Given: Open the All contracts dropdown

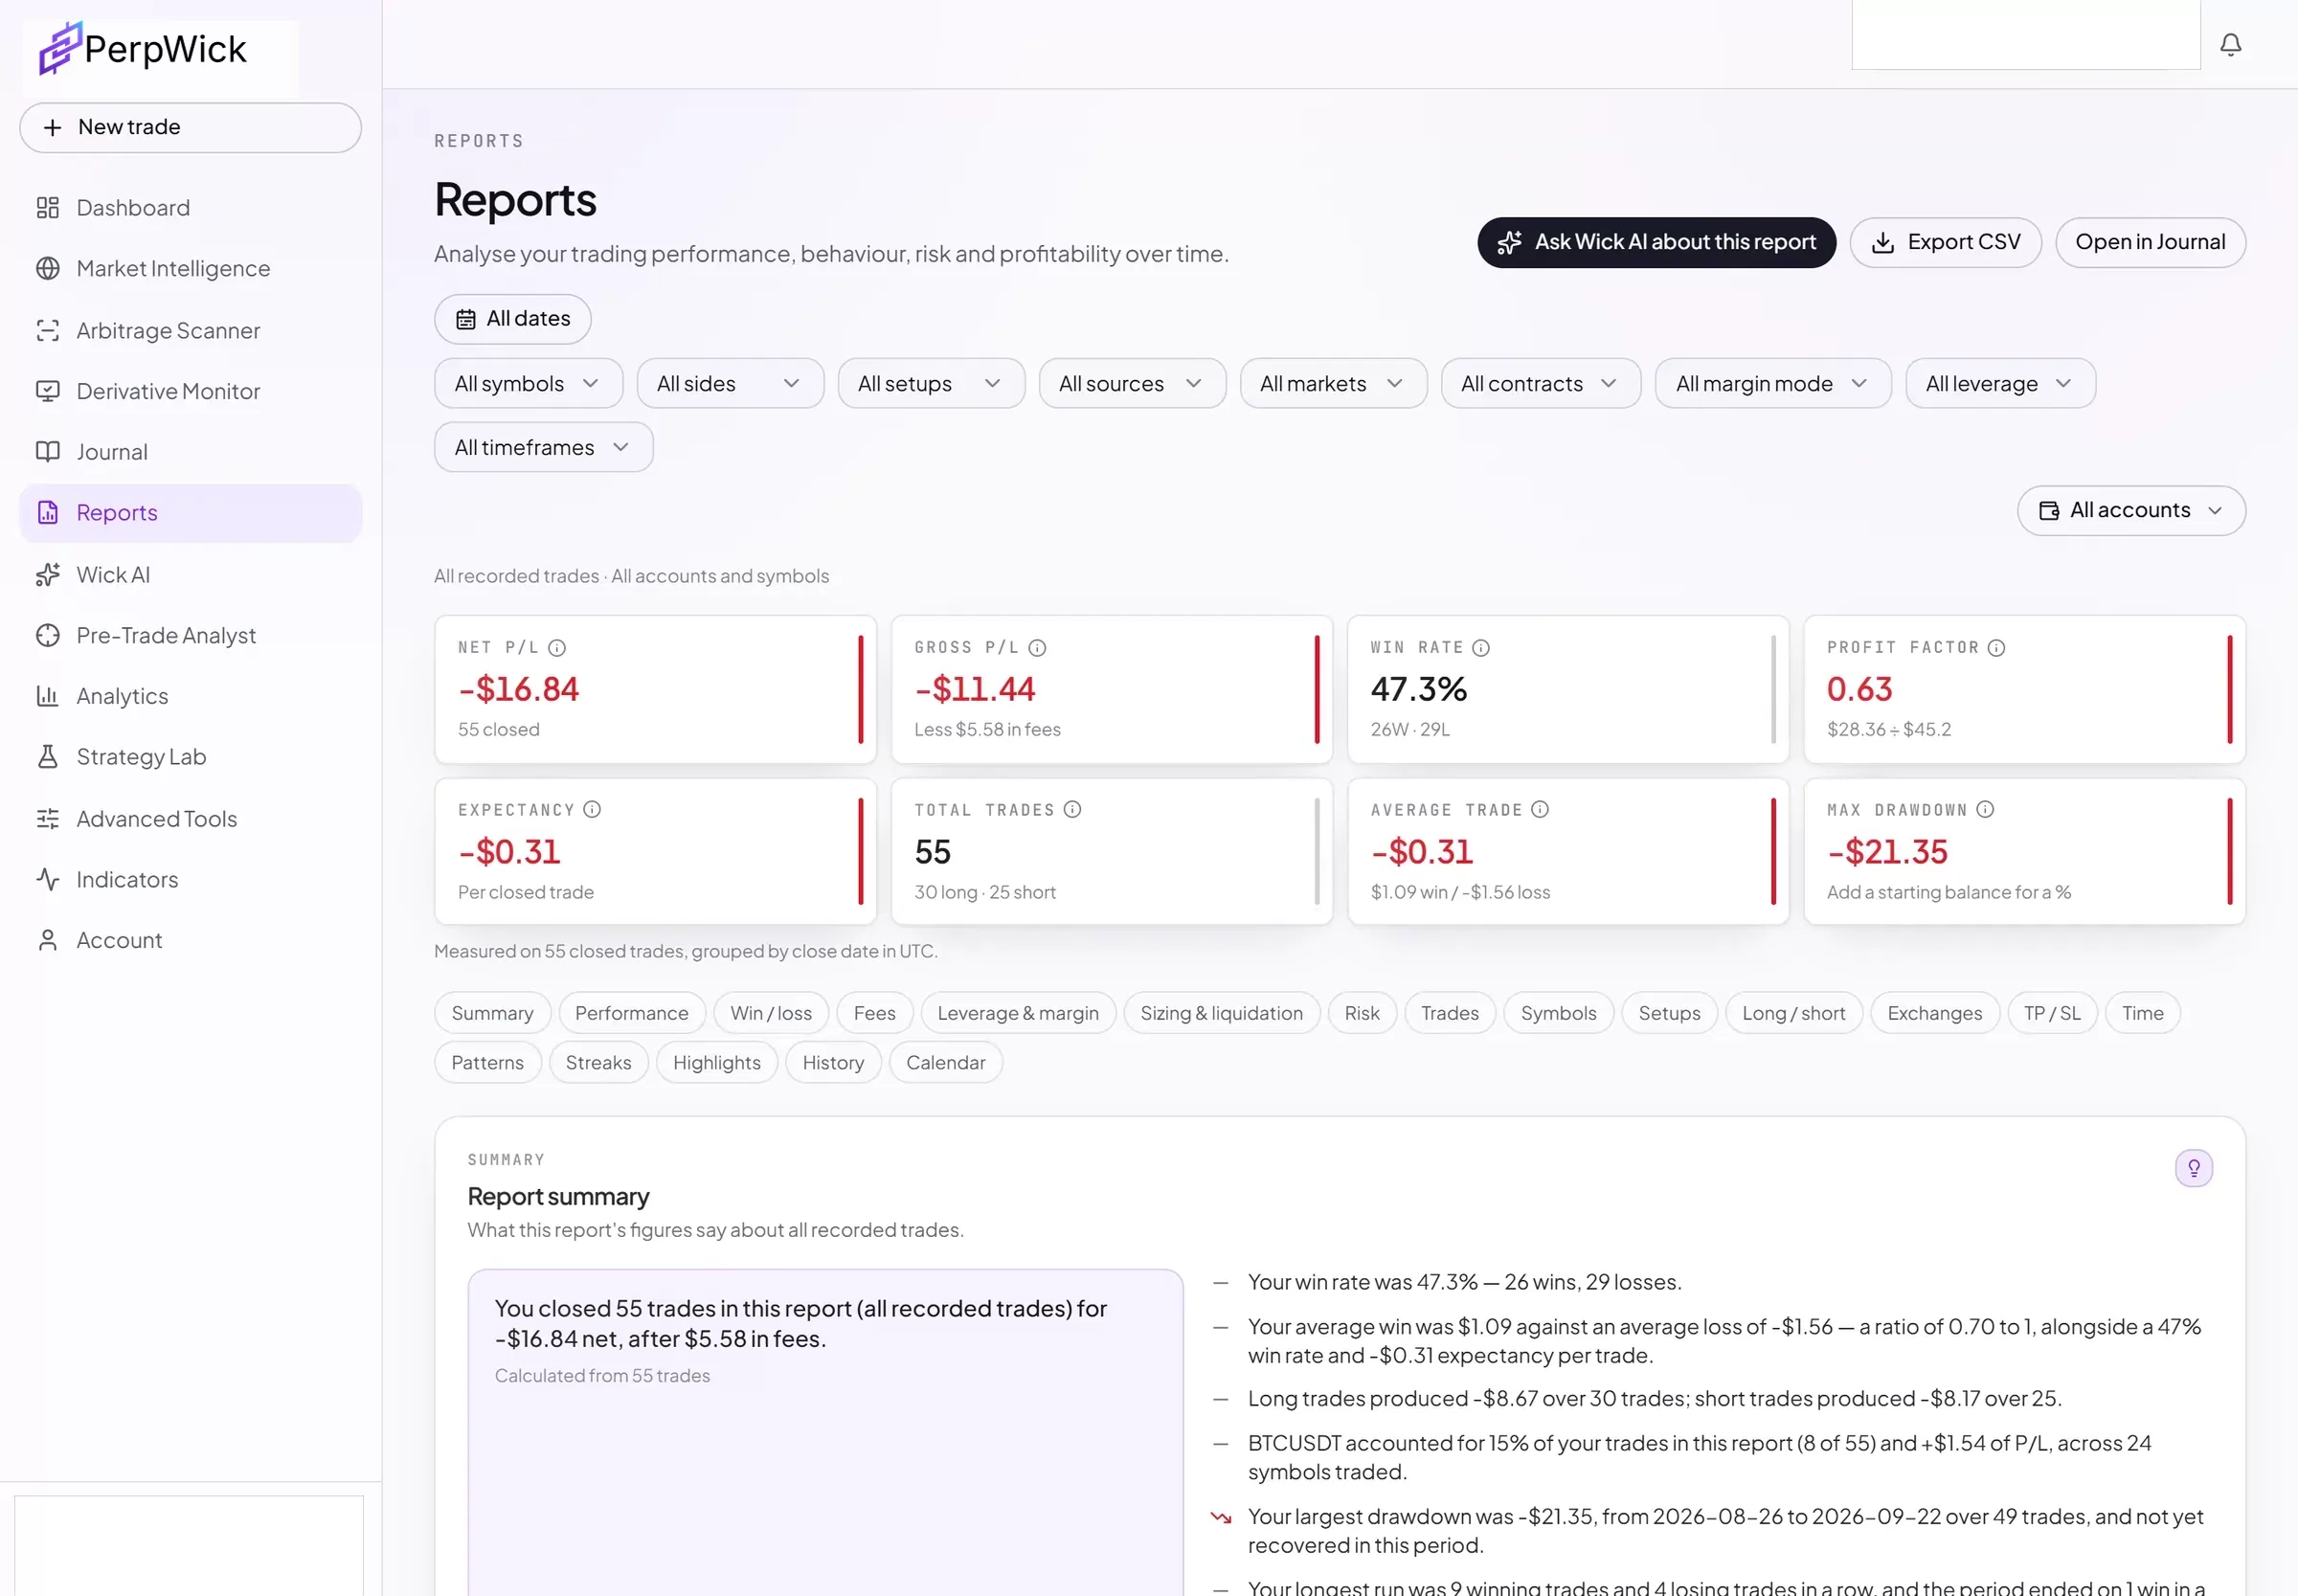Looking at the screenshot, I should point(1540,384).
